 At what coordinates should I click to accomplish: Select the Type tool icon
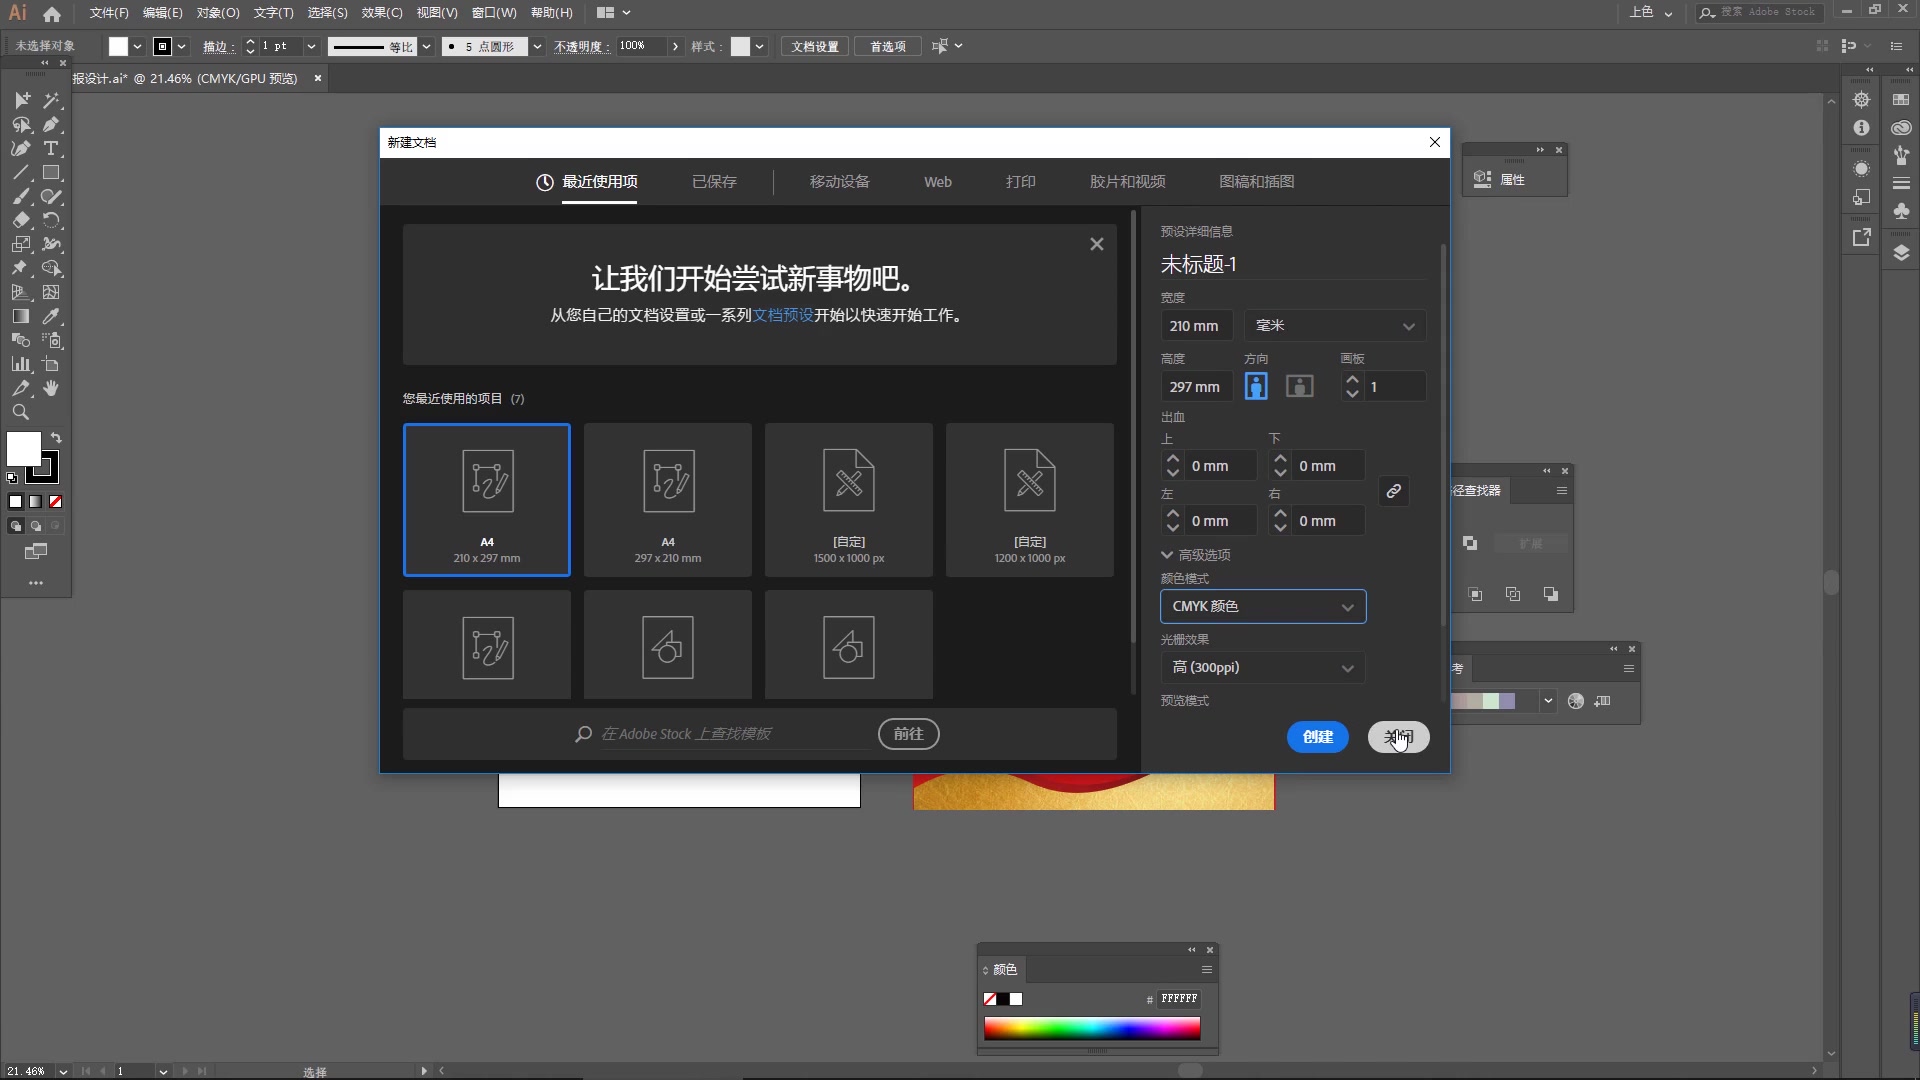point(51,148)
